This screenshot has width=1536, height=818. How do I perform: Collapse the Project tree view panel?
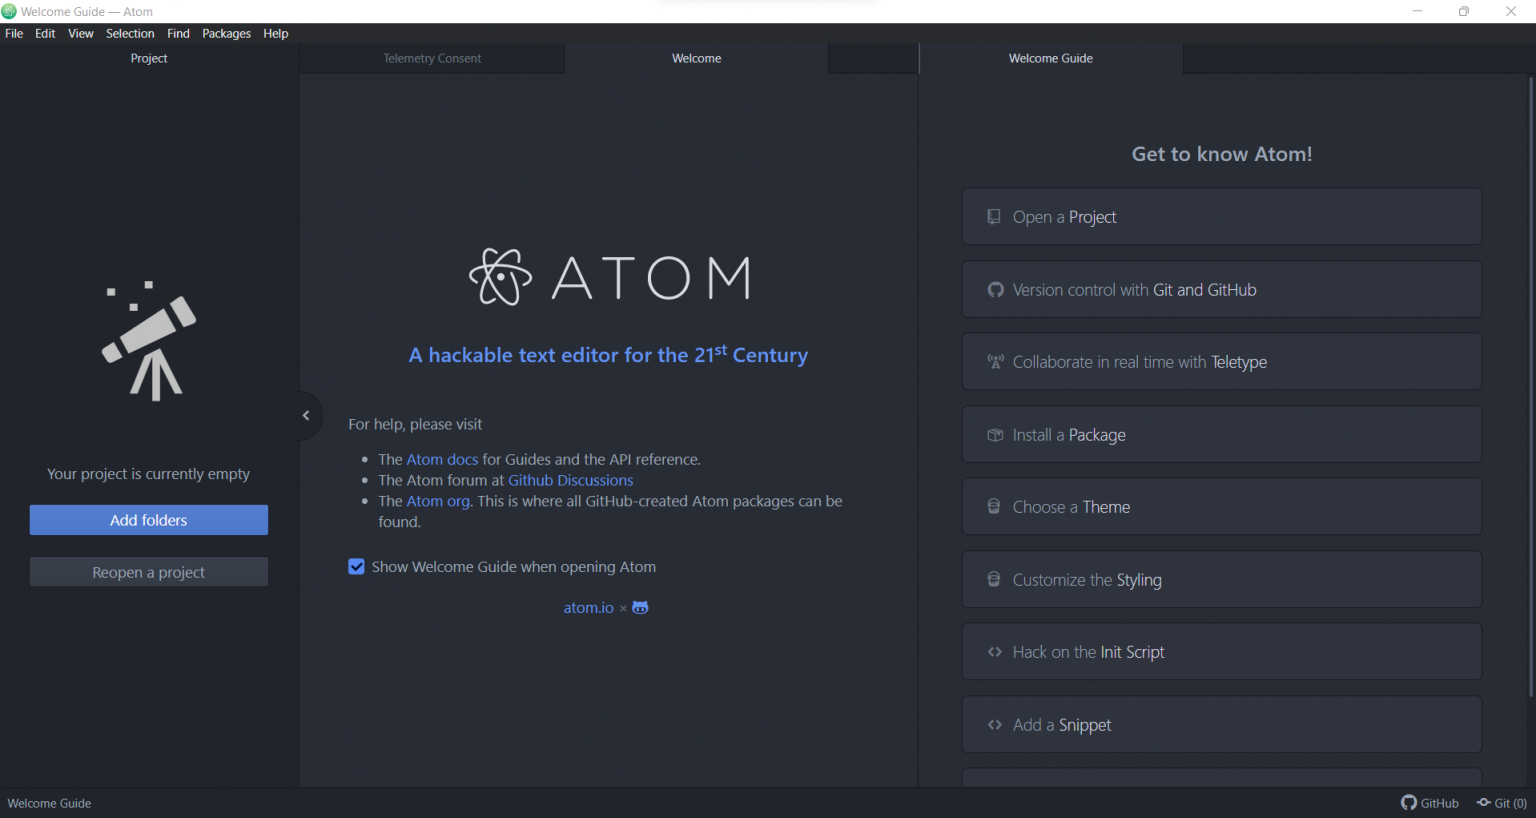305,415
